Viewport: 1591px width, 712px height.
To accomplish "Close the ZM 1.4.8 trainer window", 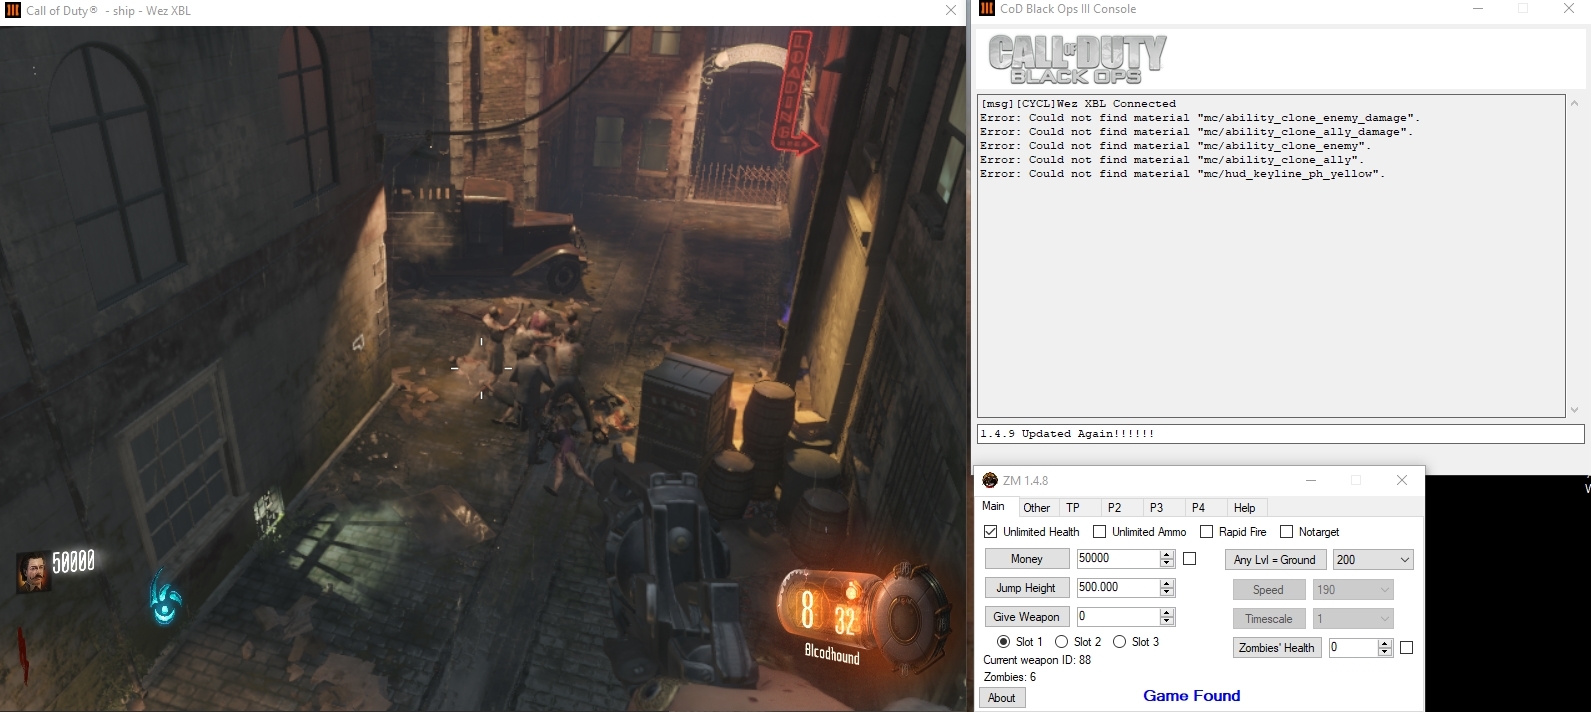I will click(x=1402, y=480).
